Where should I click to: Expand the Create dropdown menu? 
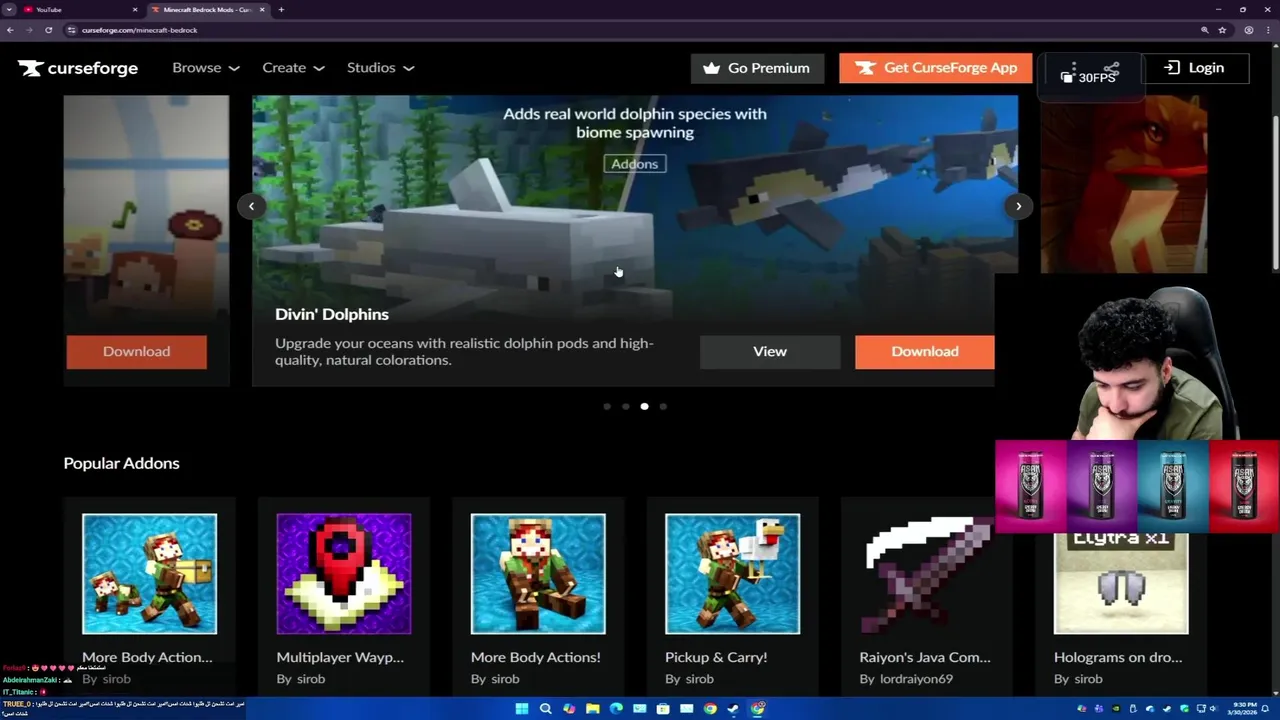[293, 68]
